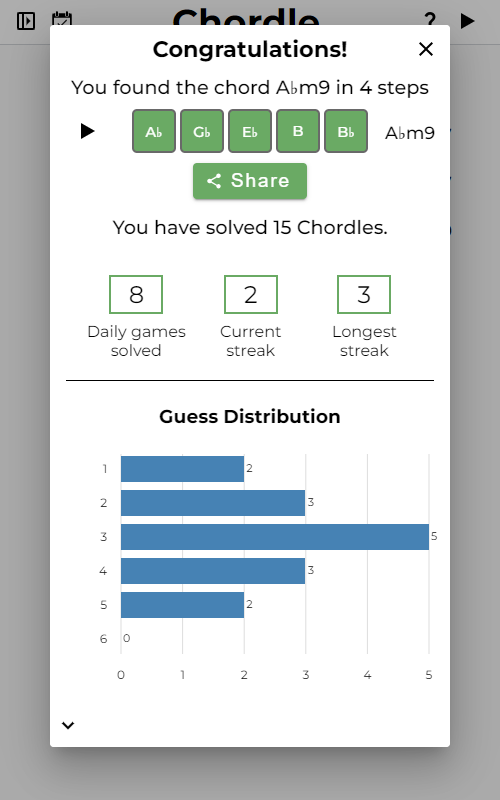Click the A♭m9 chord name label
Screen dimensions: 500x800
click(x=410, y=133)
